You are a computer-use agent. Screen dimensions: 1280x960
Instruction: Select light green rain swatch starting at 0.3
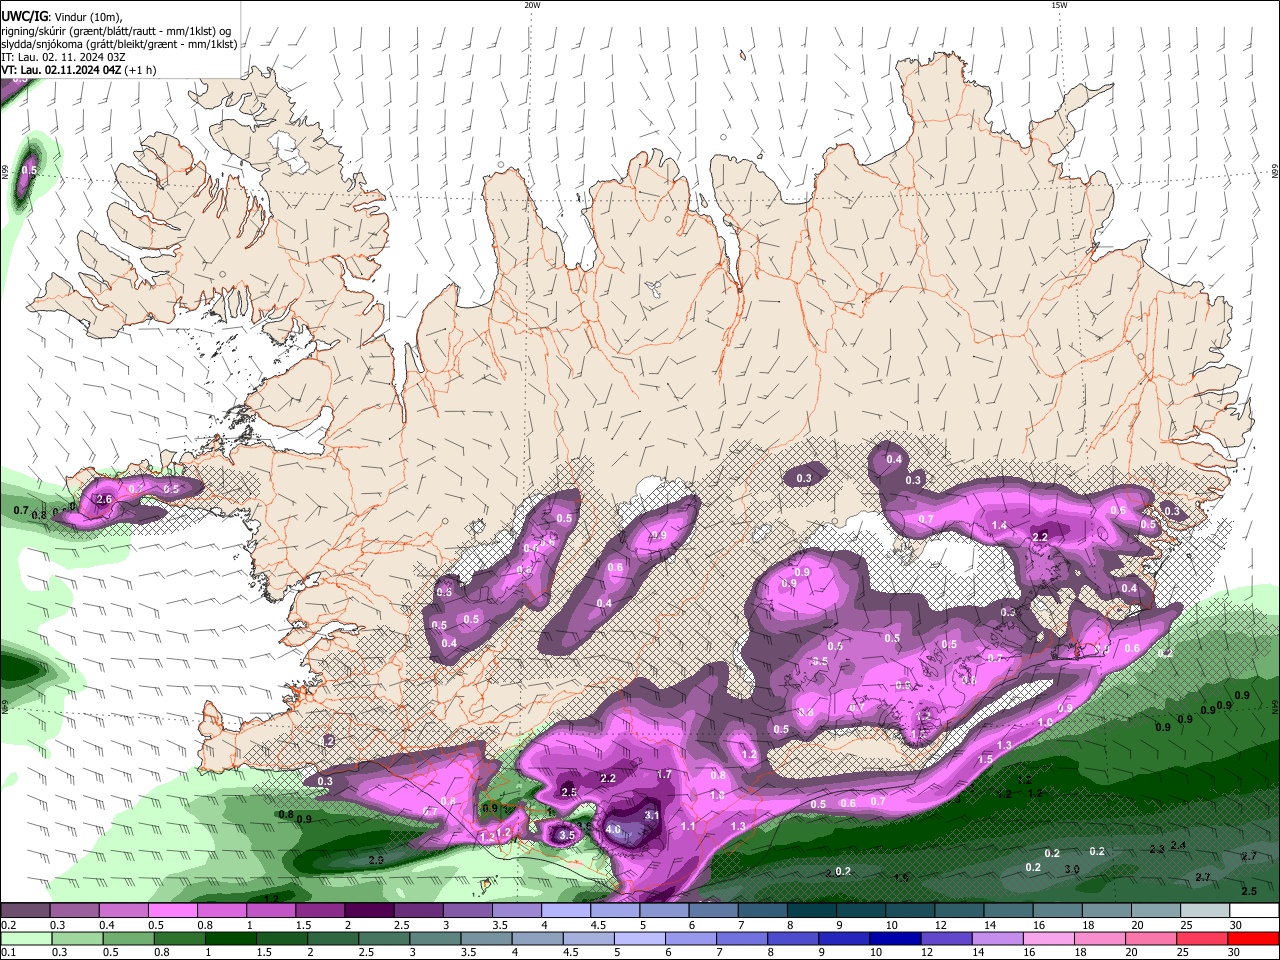pyautogui.click(x=77, y=939)
